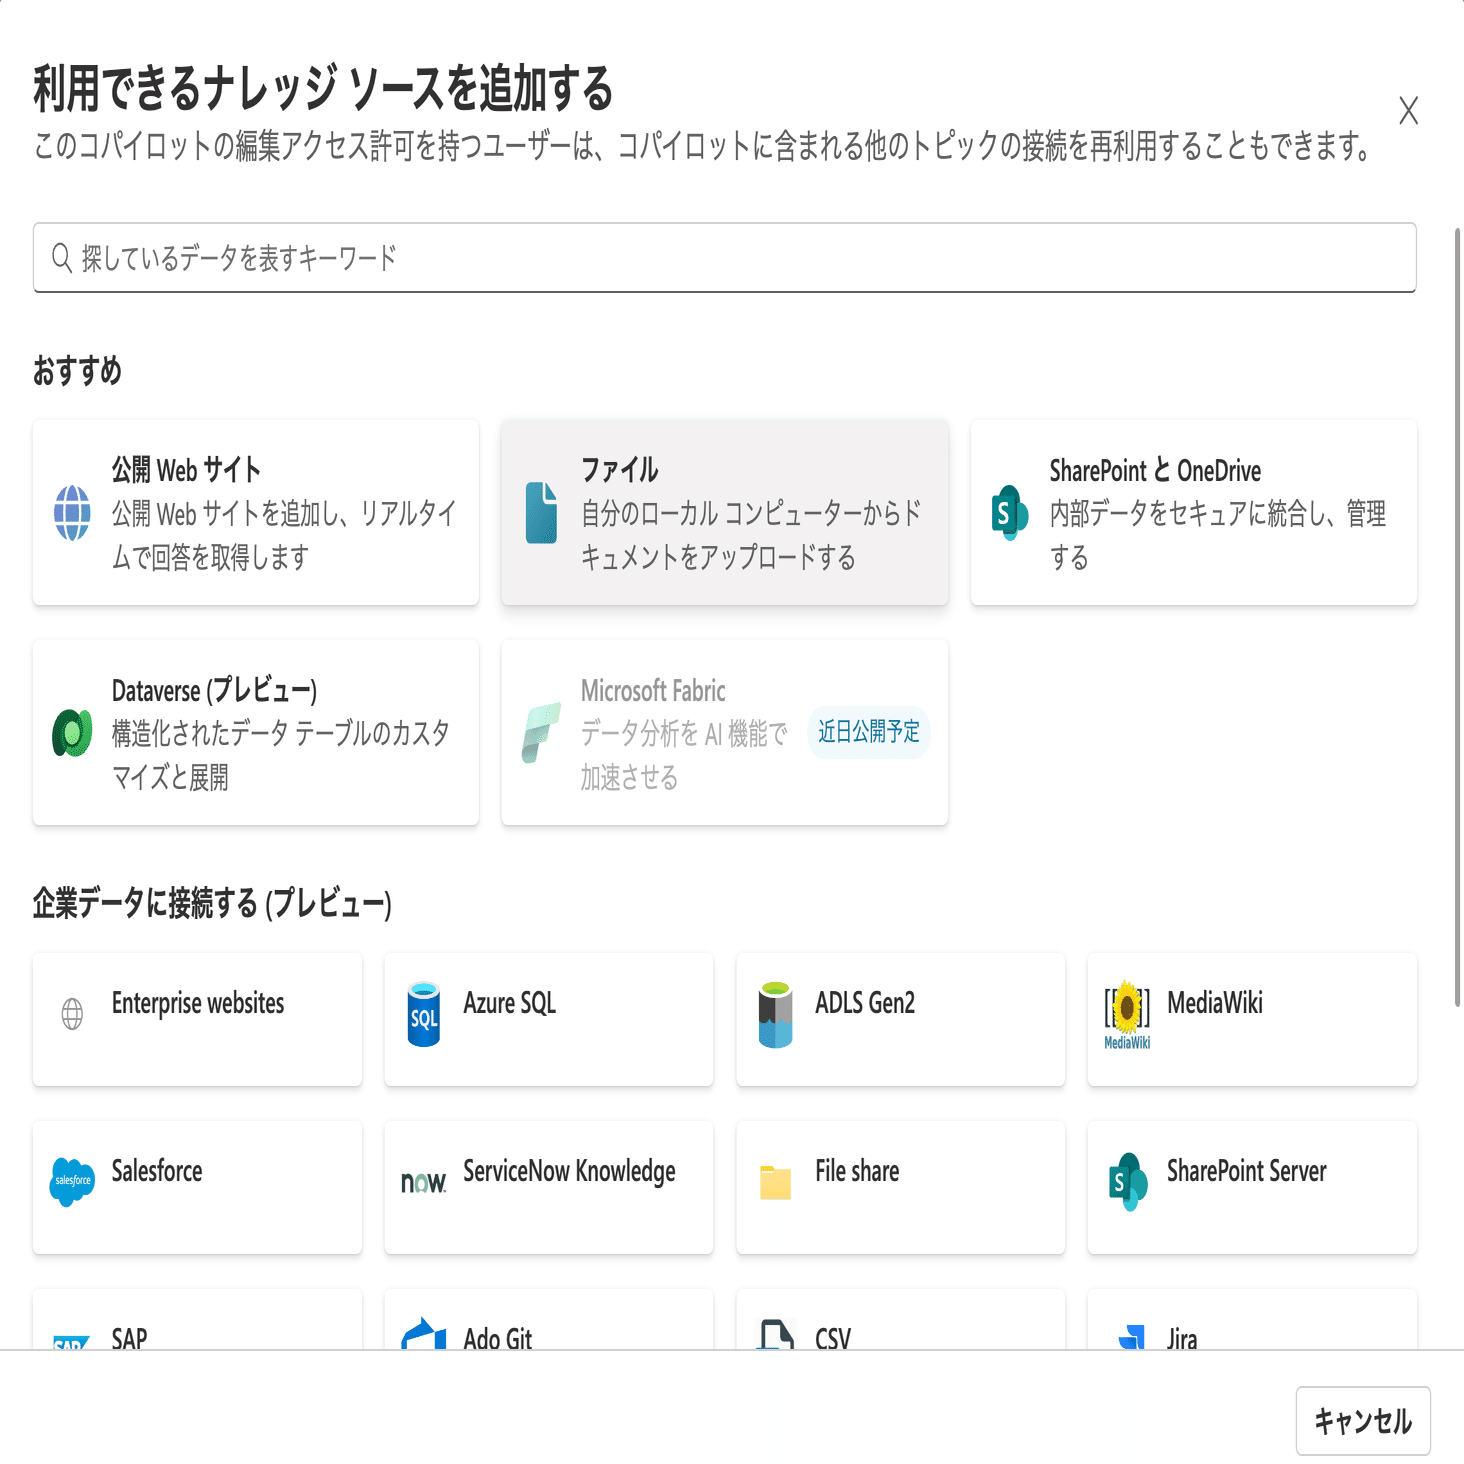
Task: Click the ServiceNow 'now' logo
Action: point(424,1182)
